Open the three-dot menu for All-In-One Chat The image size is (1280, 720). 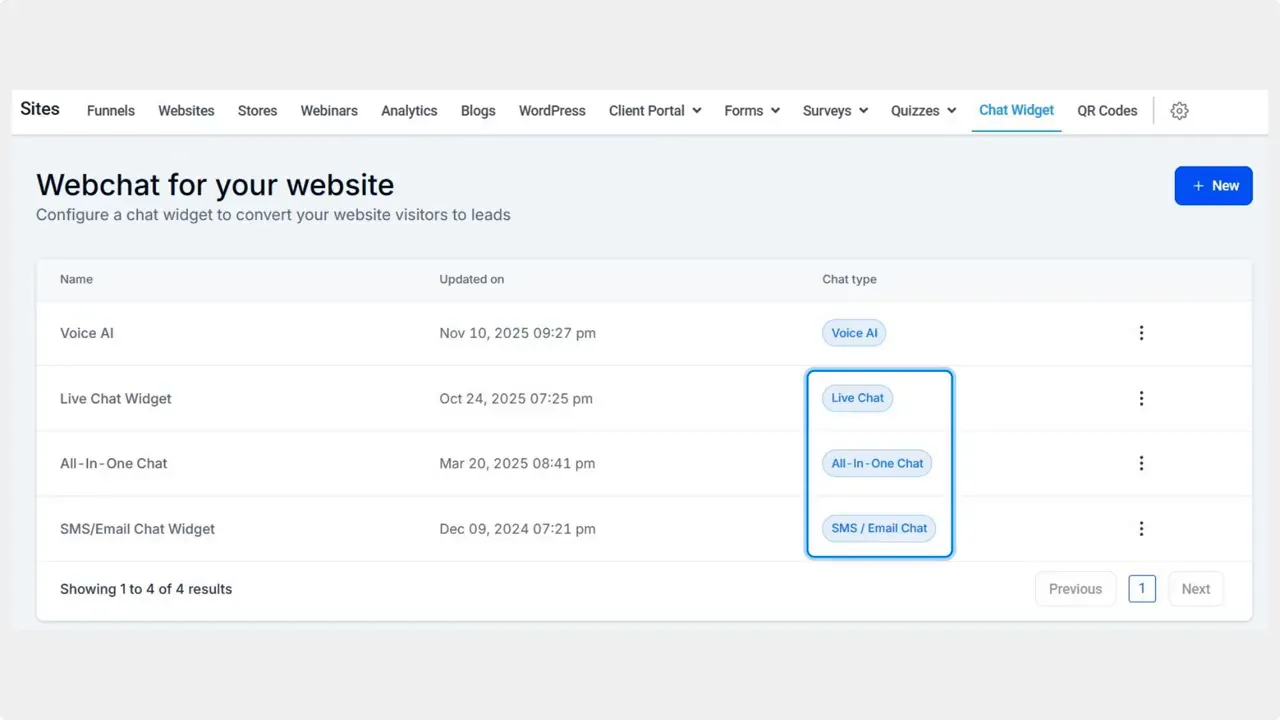pos(1141,463)
